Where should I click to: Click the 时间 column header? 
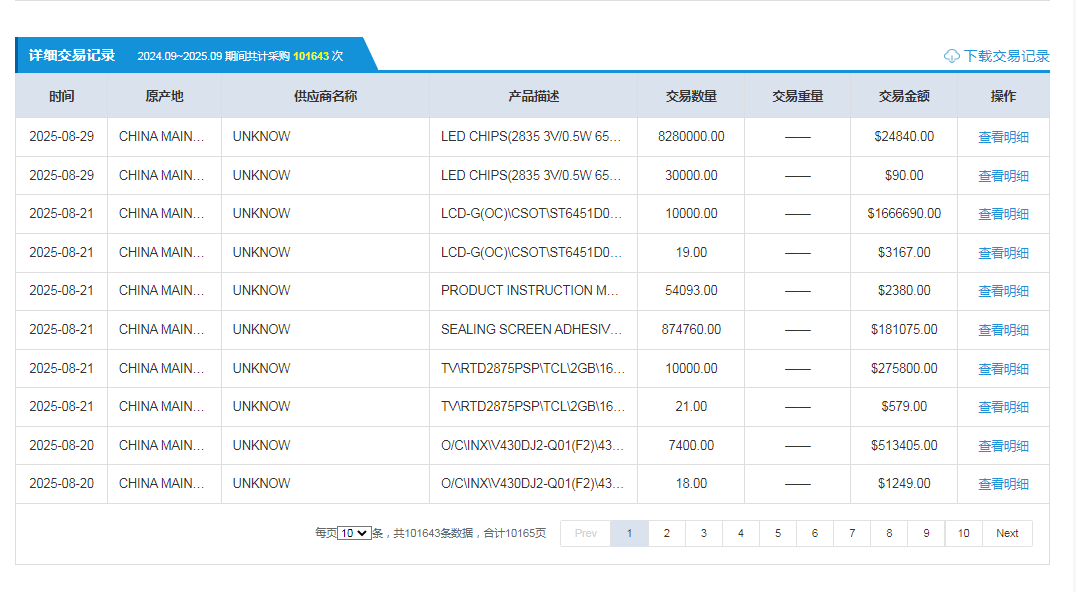[x=62, y=97]
